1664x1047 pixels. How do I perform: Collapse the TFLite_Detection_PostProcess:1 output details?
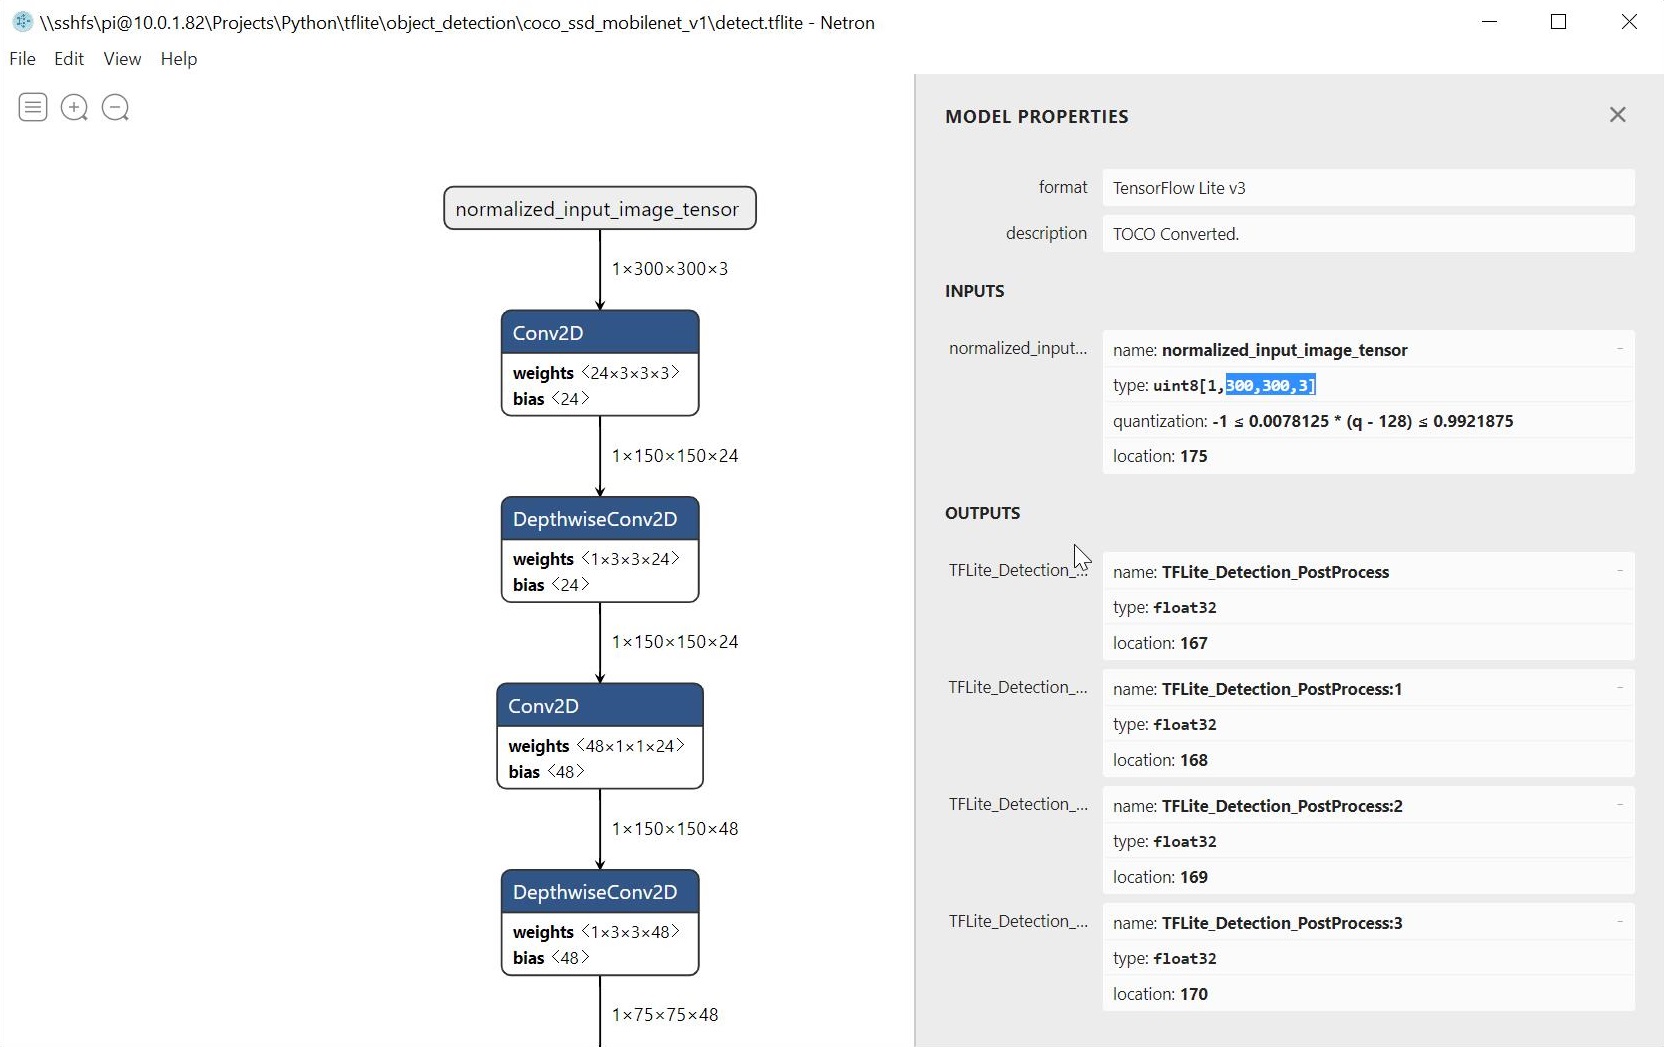(1619, 688)
